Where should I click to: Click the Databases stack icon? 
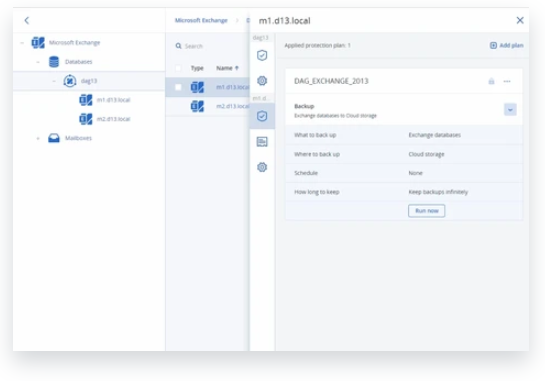(54, 62)
